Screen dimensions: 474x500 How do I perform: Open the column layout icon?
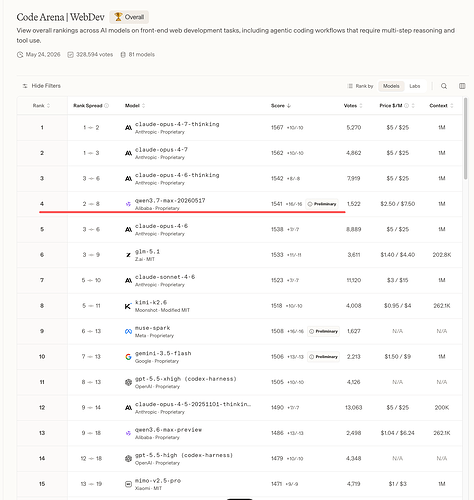(462, 86)
